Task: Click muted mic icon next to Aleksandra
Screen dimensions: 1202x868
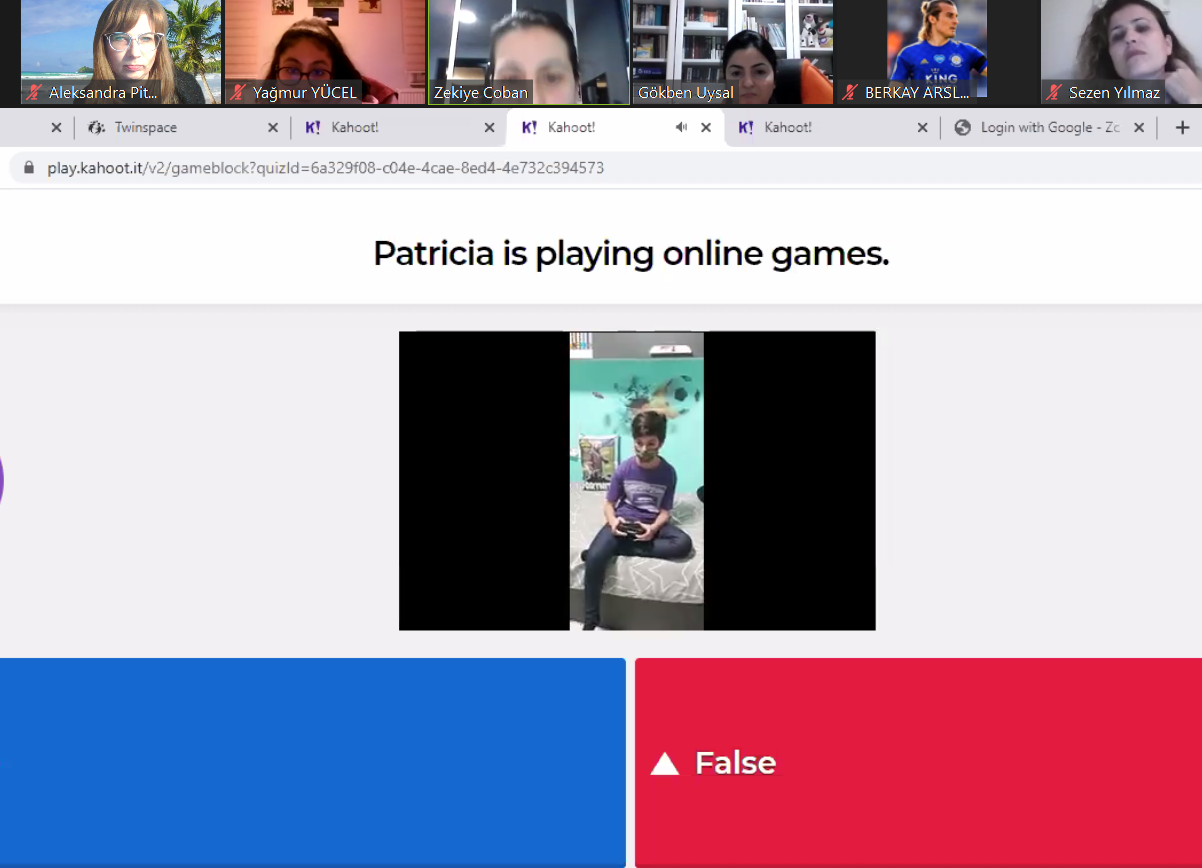Action: 34,93
